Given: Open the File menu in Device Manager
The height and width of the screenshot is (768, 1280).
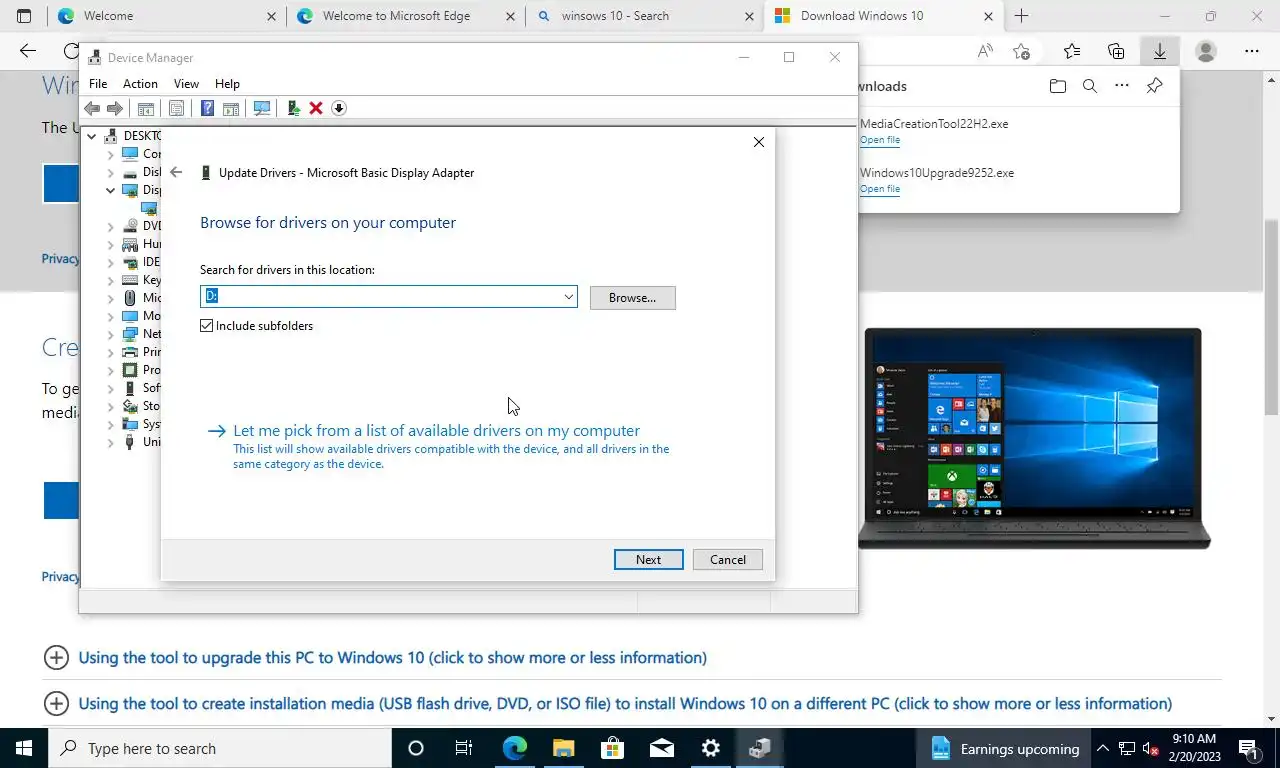Looking at the screenshot, I should pos(98,84).
